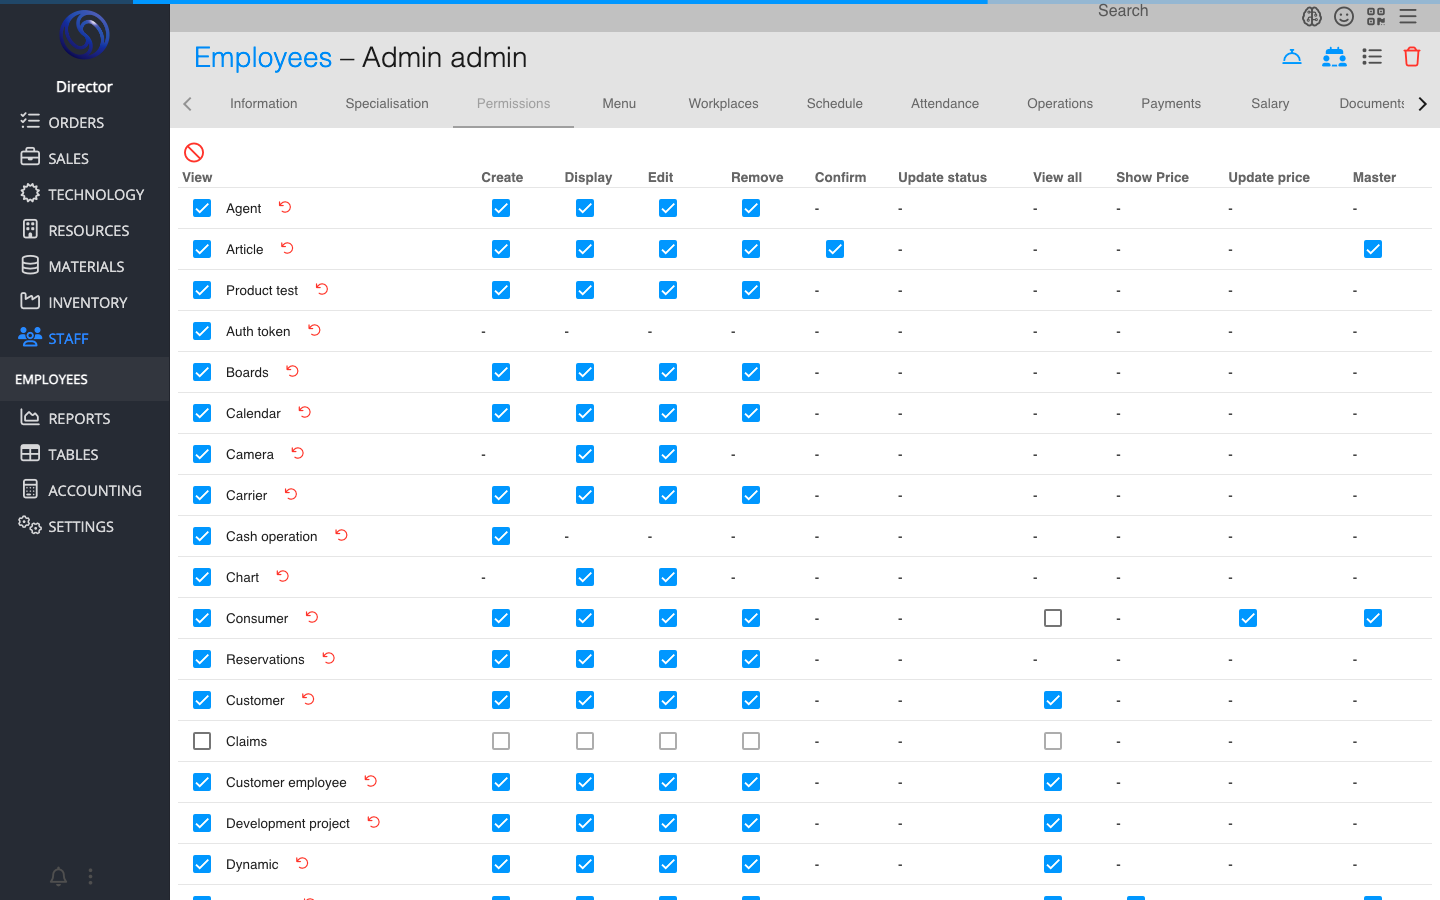Click the red block-all permissions icon
This screenshot has height=900, width=1440.
194,152
